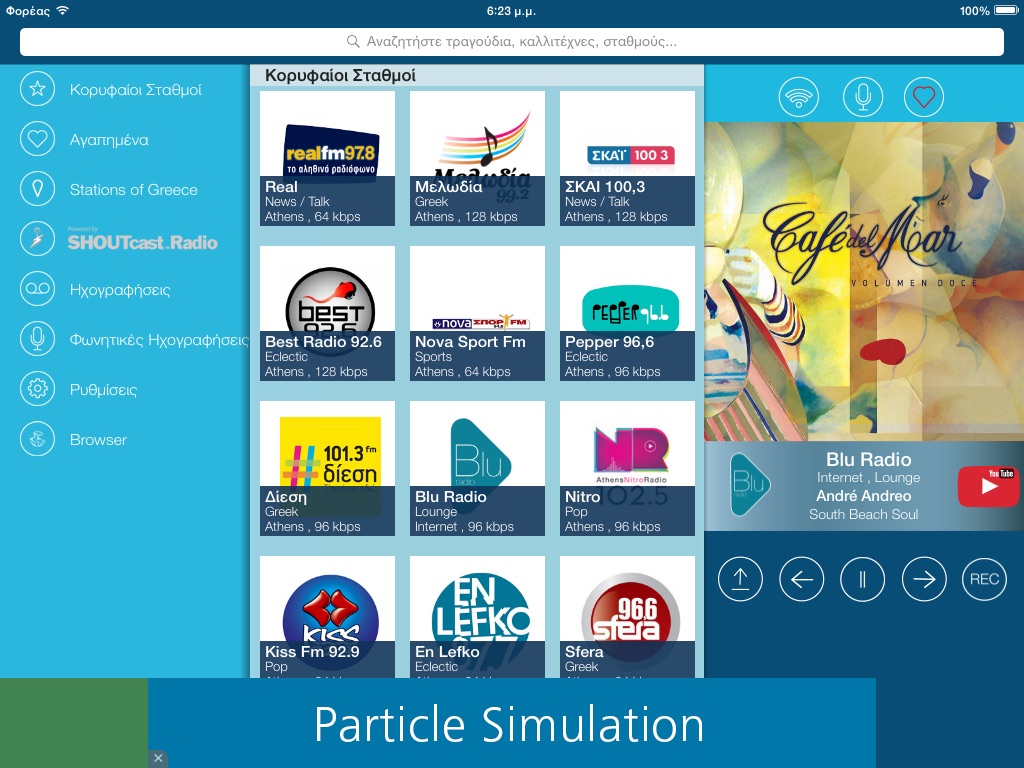
Task: Open Ηχογραφήσεις recordings menu
Action: (120, 290)
